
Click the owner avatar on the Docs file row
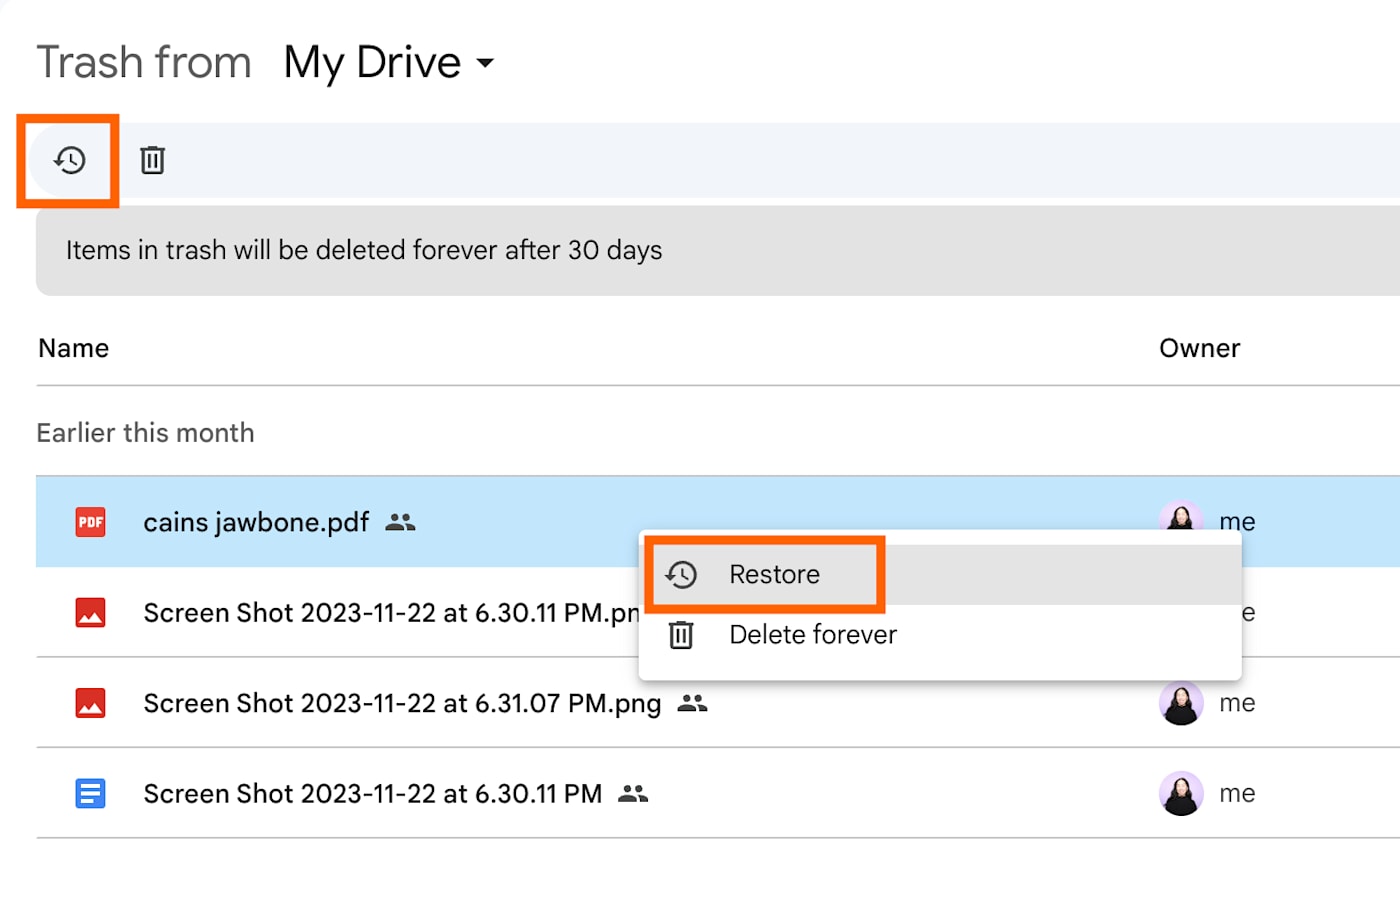point(1180,794)
